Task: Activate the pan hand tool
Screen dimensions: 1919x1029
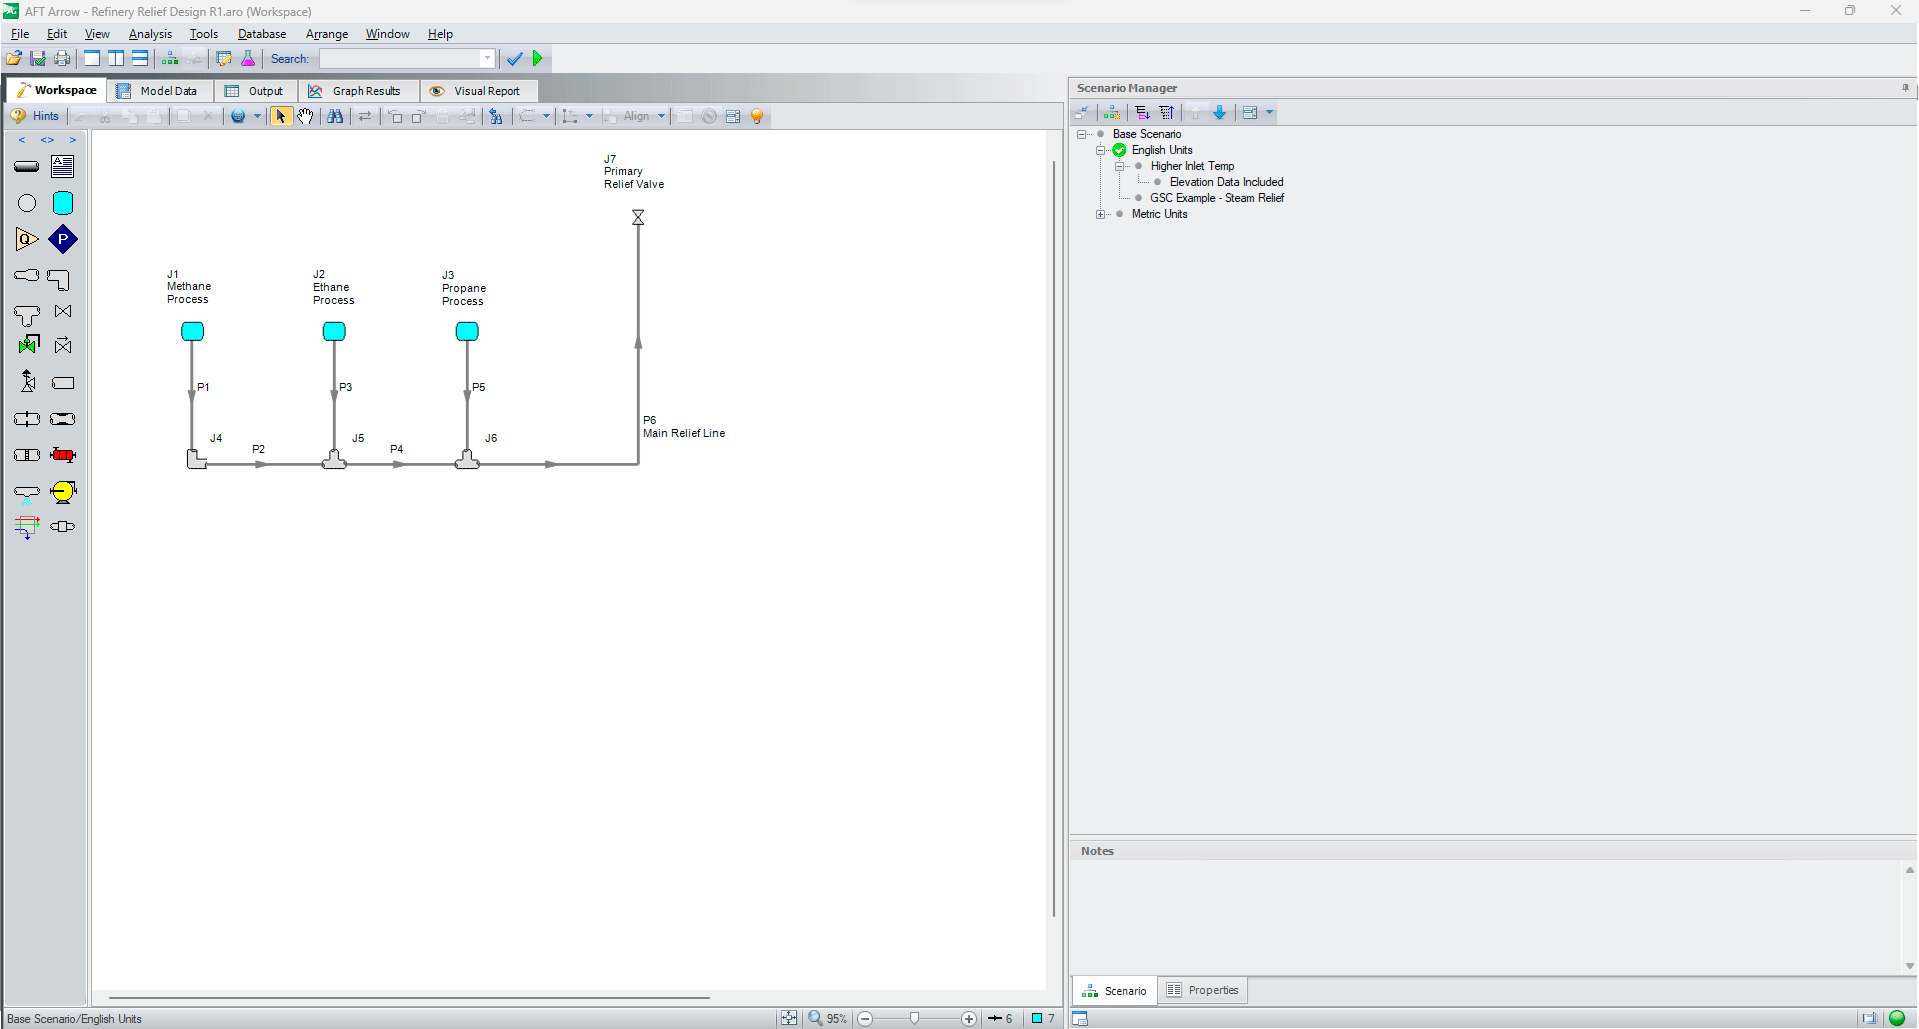Action: (x=305, y=116)
